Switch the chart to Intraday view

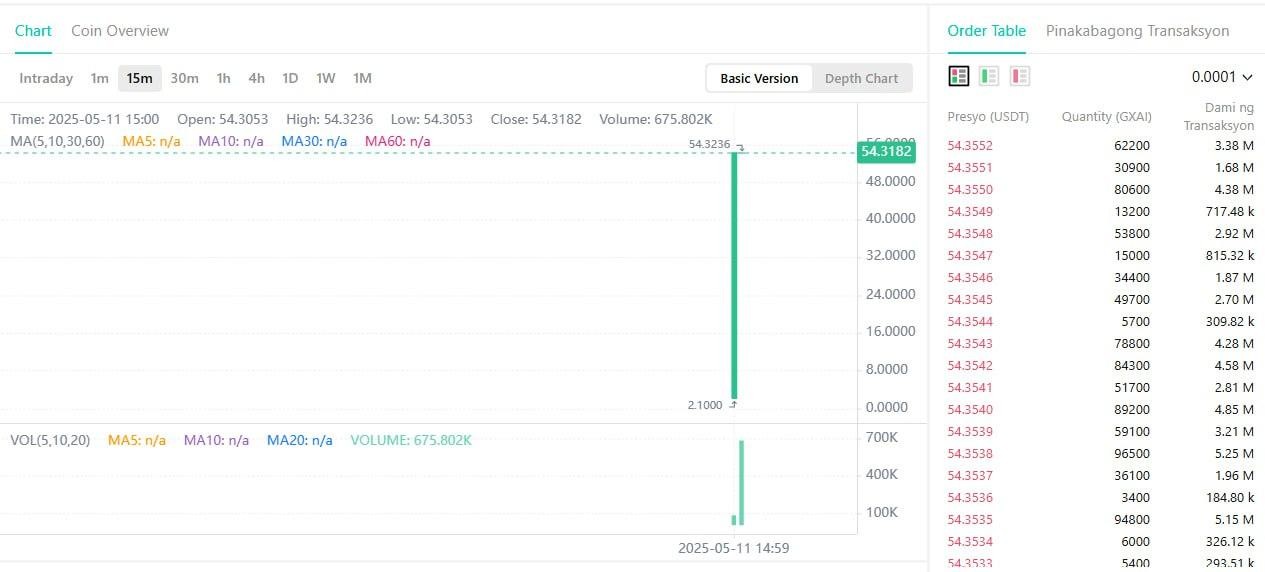coord(46,78)
